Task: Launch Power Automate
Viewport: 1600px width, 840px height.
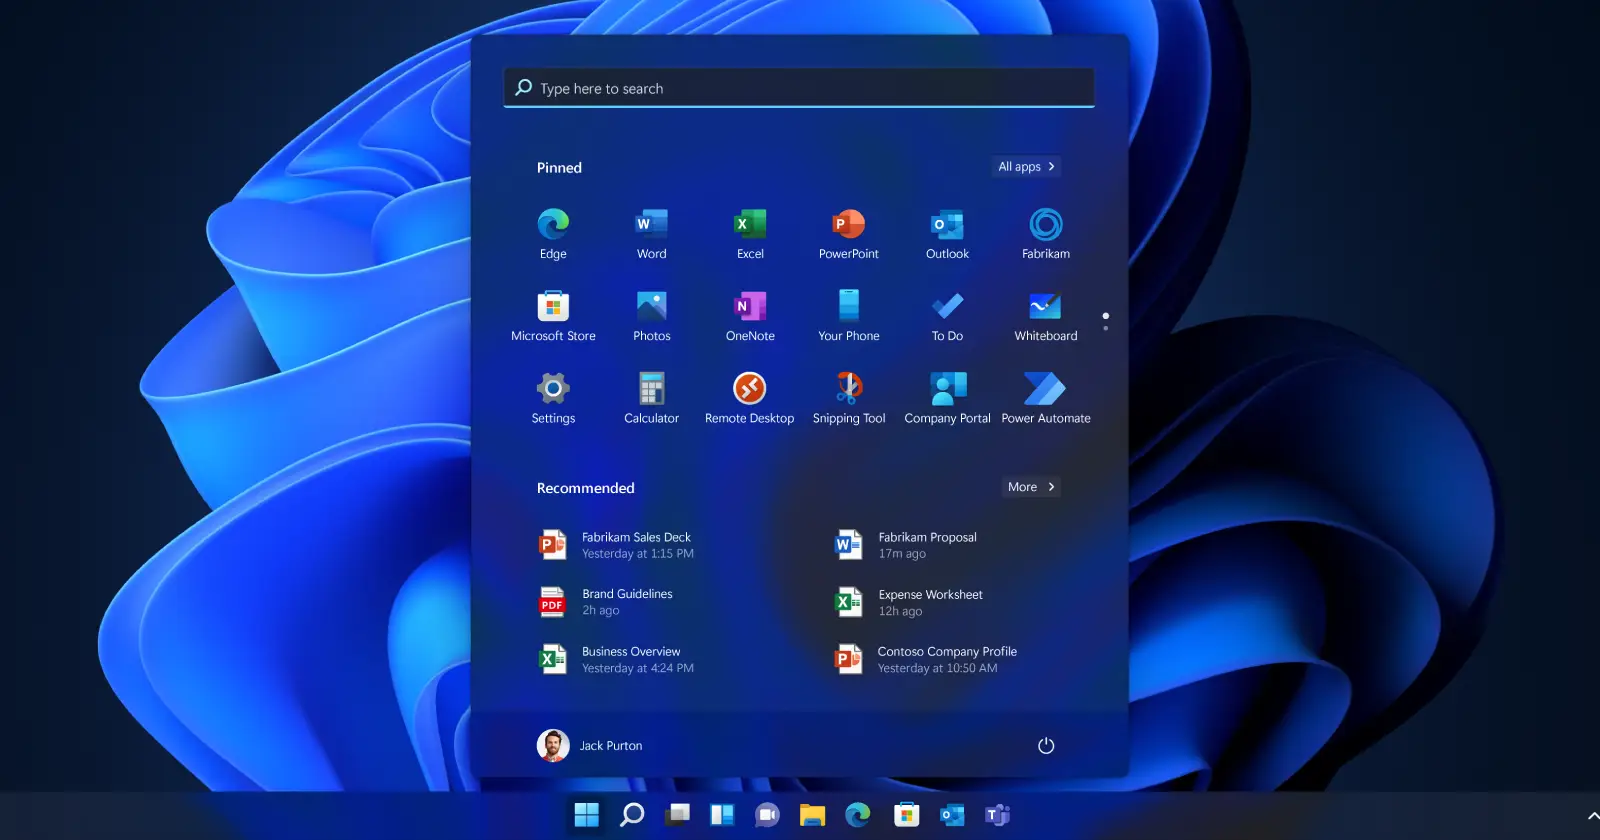Action: click(1046, 399)
